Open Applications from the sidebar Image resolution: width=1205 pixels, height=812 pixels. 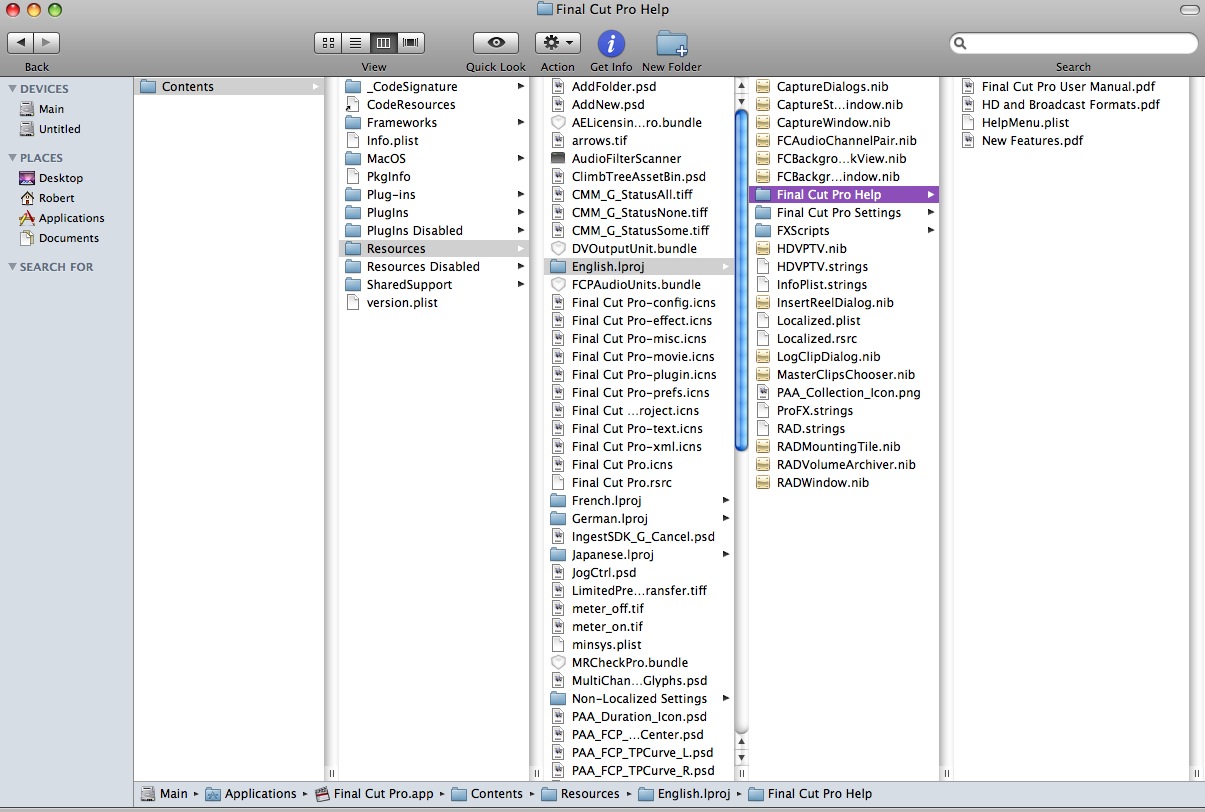point(62,218)
